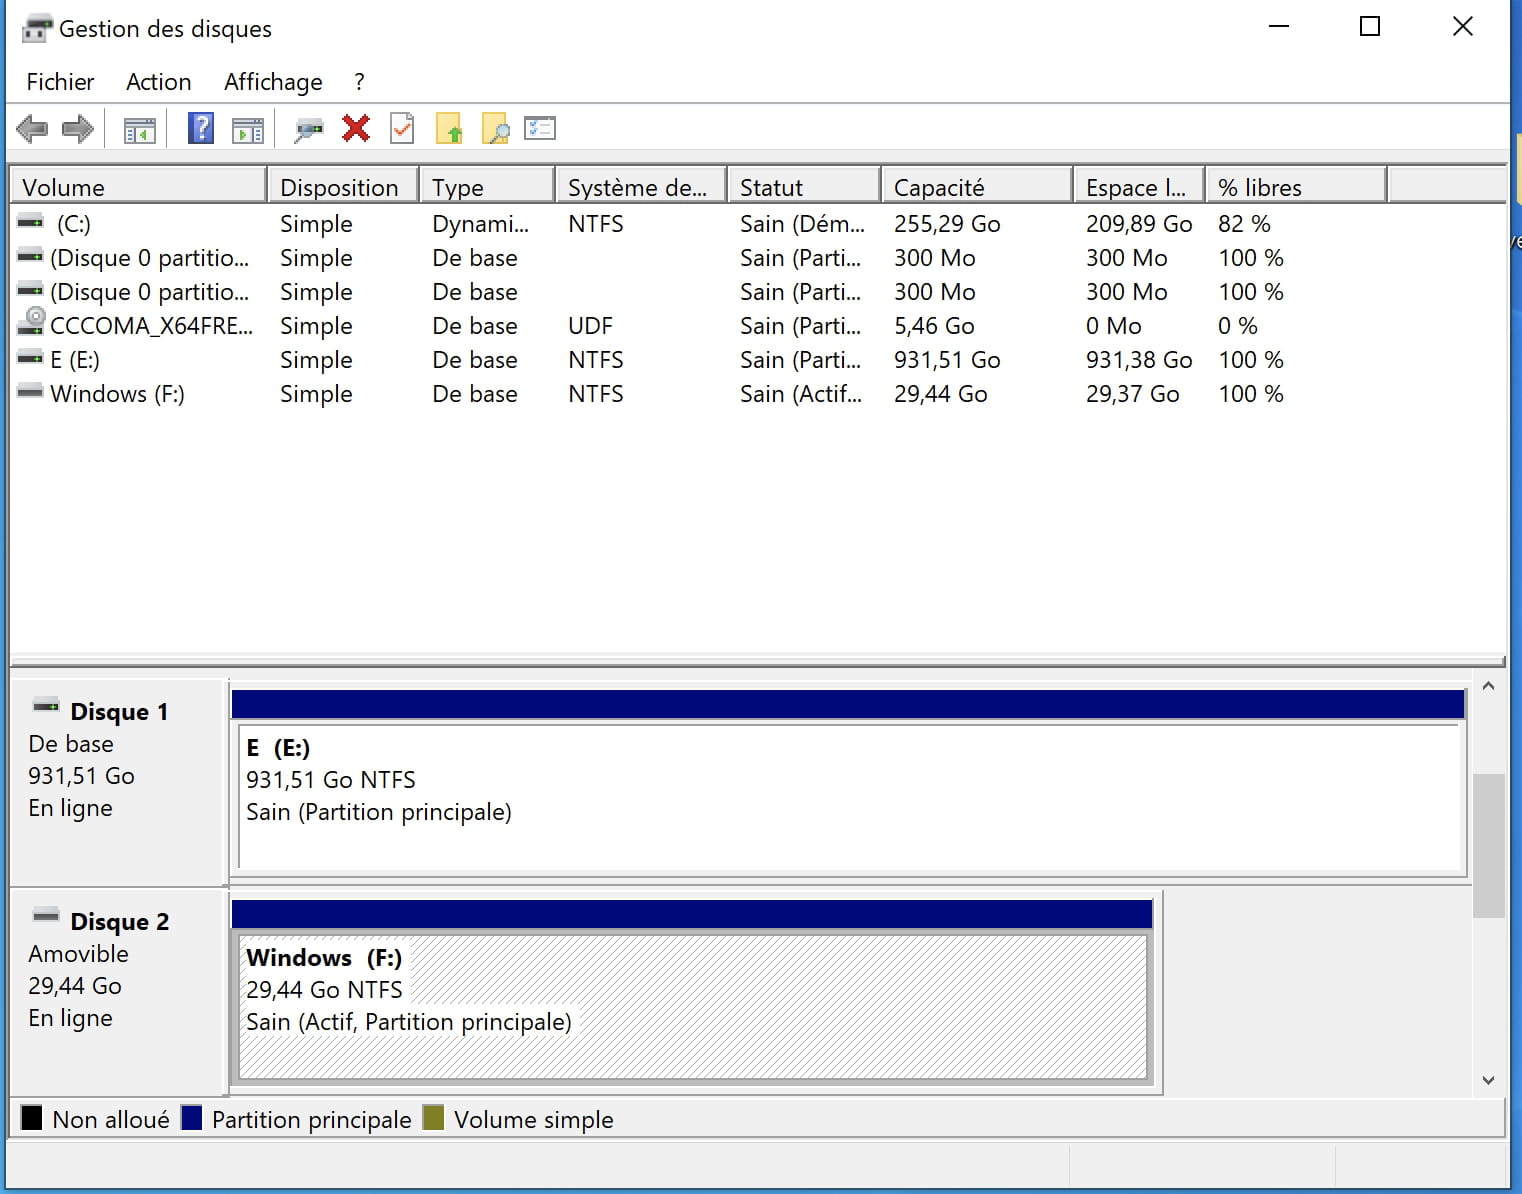Click the Back arrow toolbar icon
The width and height of the screenshot is (1522, 1194).
click(32, 129)
